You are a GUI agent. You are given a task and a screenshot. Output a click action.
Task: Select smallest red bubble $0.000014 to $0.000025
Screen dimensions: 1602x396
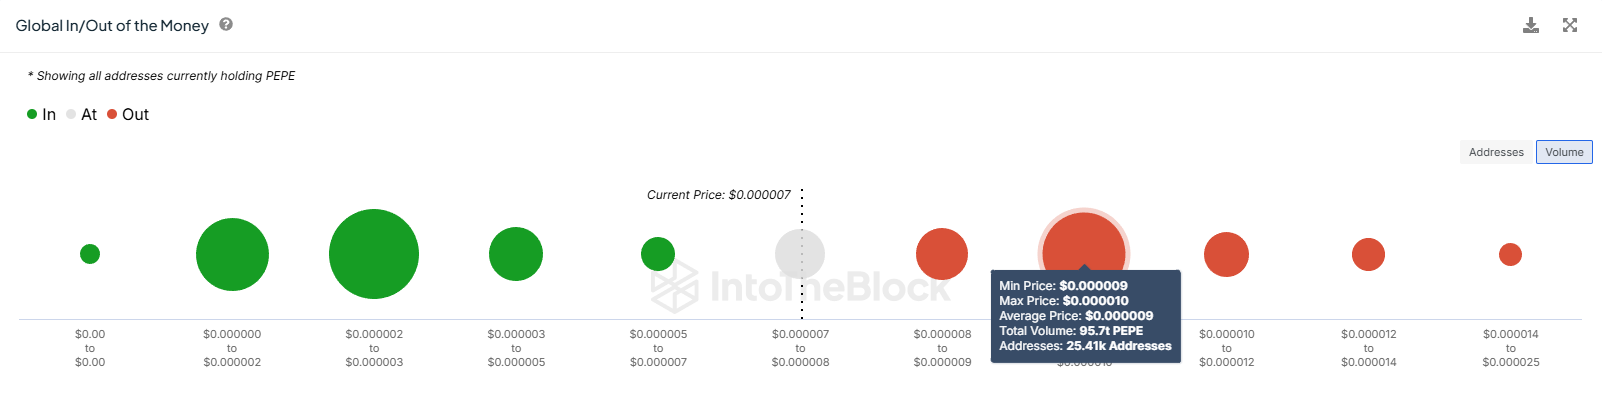point(1510,254)
